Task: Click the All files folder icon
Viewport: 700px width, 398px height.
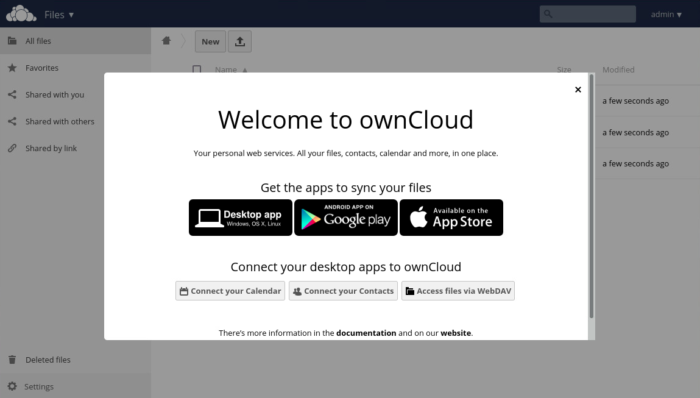Action: (12, 41)
